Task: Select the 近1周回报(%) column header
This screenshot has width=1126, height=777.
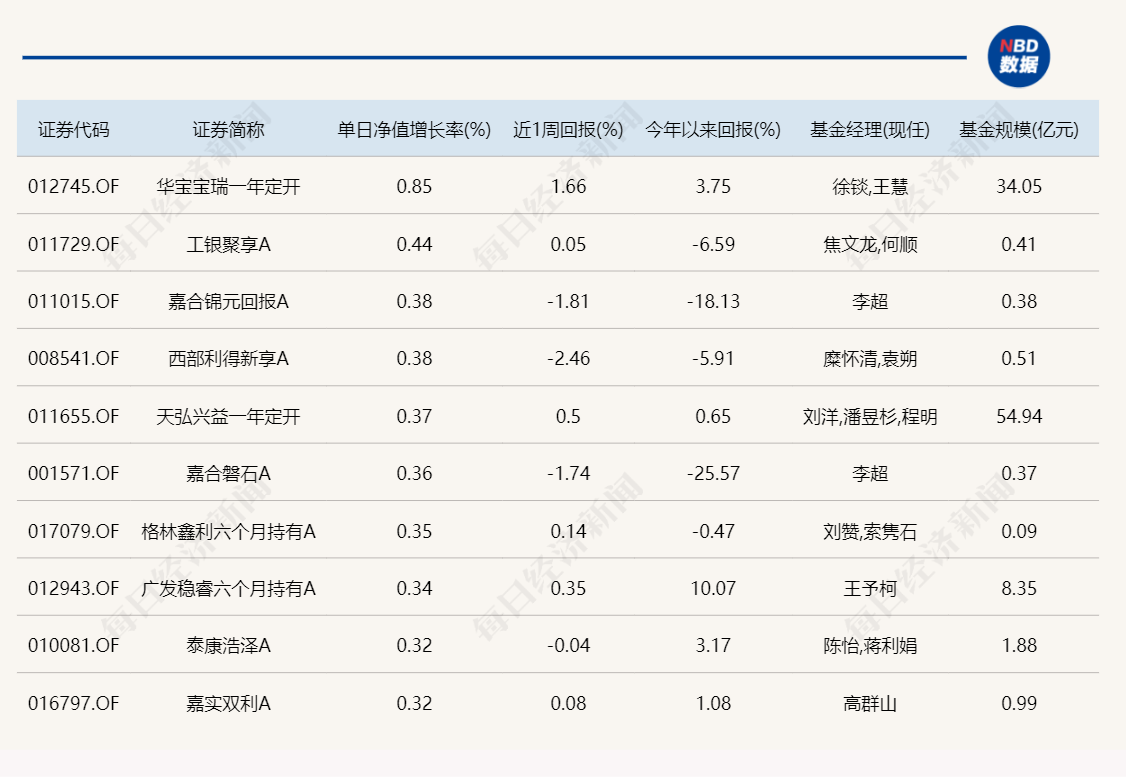Action: pyautogui.click(x=568, y=130)
